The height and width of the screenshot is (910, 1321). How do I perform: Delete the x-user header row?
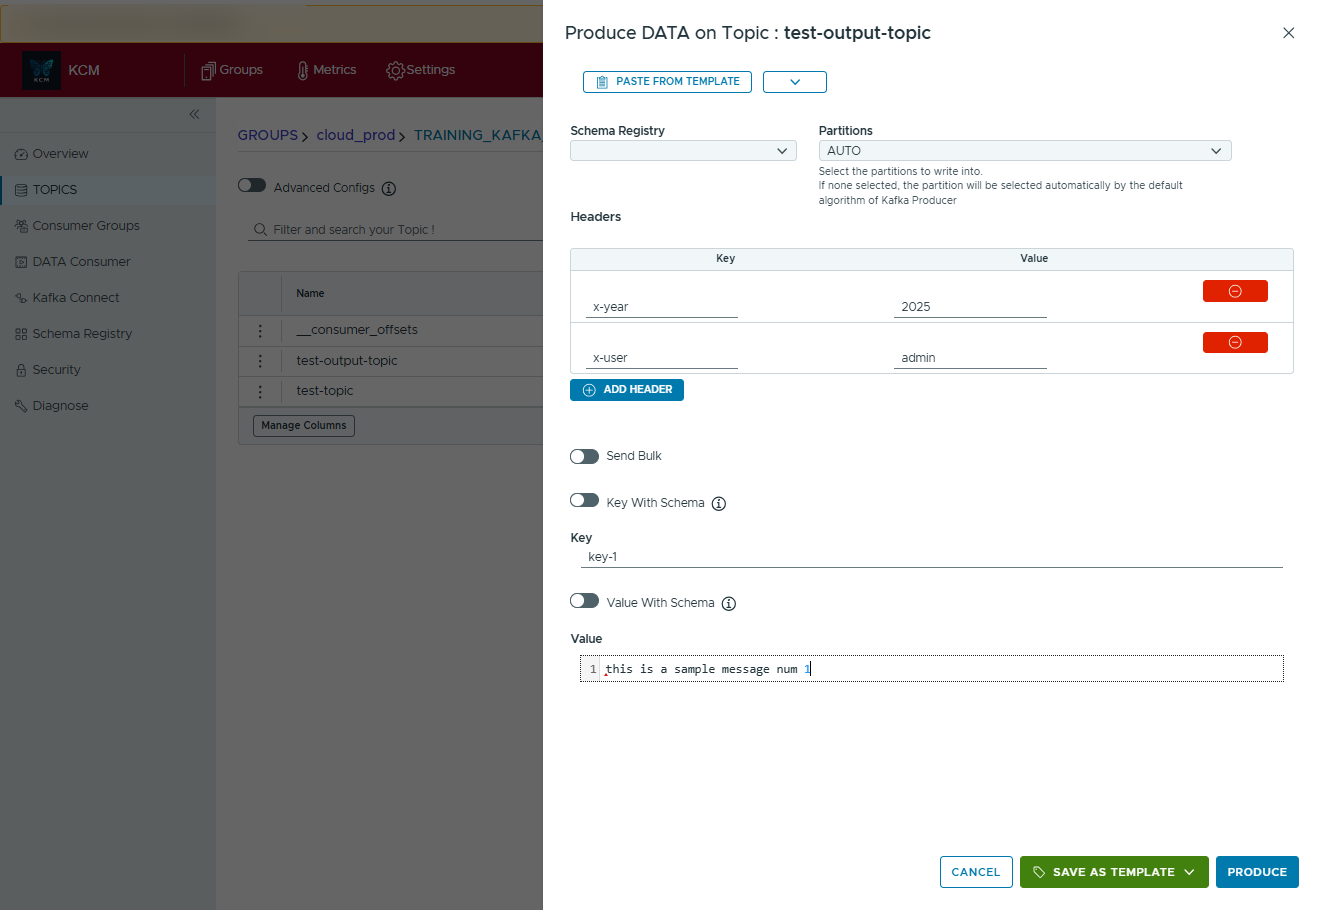[x=1234, y=343]
